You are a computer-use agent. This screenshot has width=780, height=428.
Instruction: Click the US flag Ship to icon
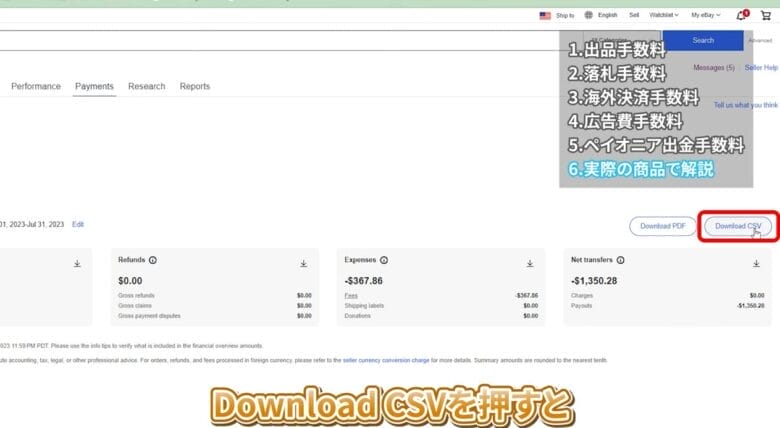[545, 16]
